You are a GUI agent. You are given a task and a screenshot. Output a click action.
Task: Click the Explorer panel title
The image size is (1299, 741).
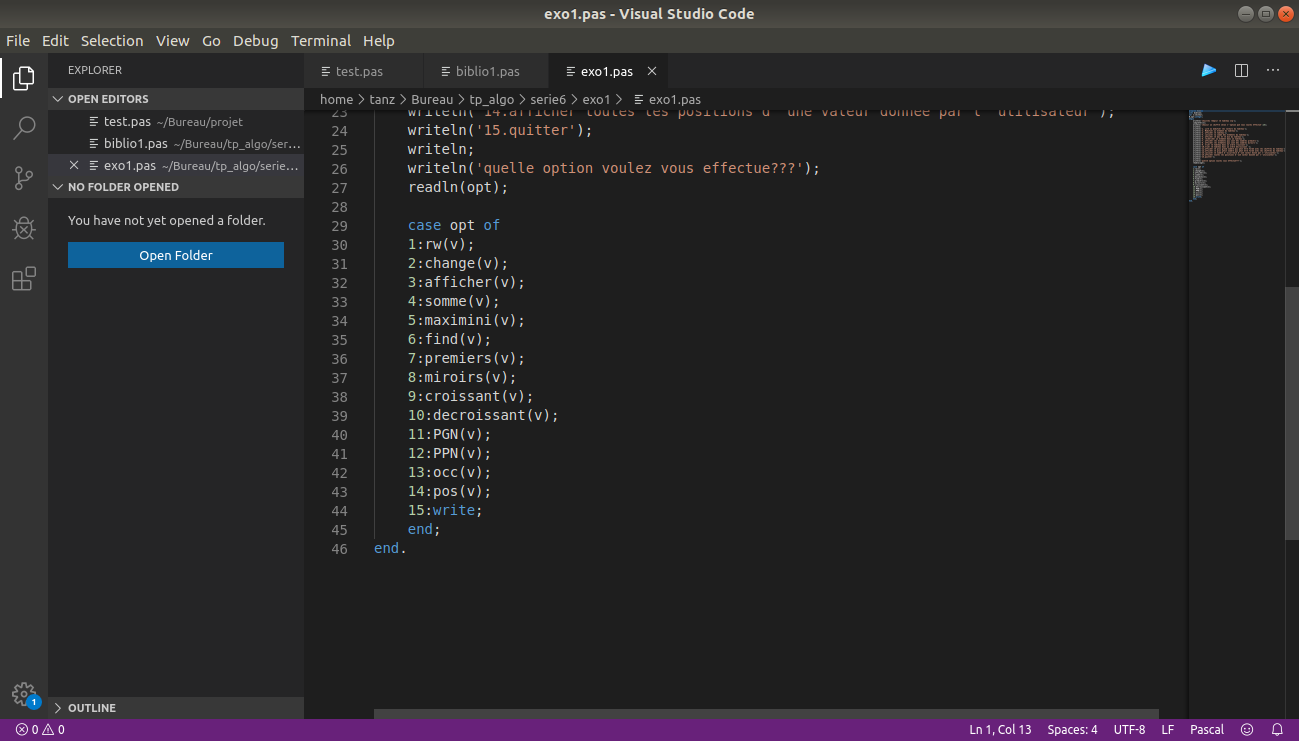(x=95, y=70)
